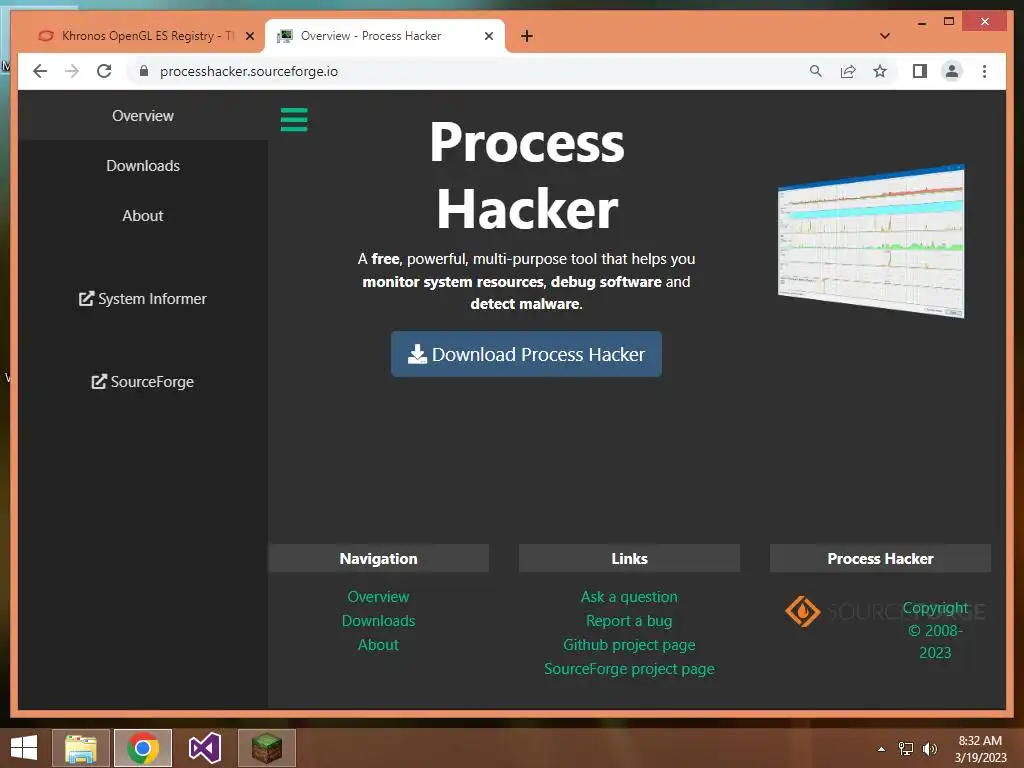This screenshot has height=768, width=1024.
Task: Open the browser side panel icon
Action: [920, 71]
